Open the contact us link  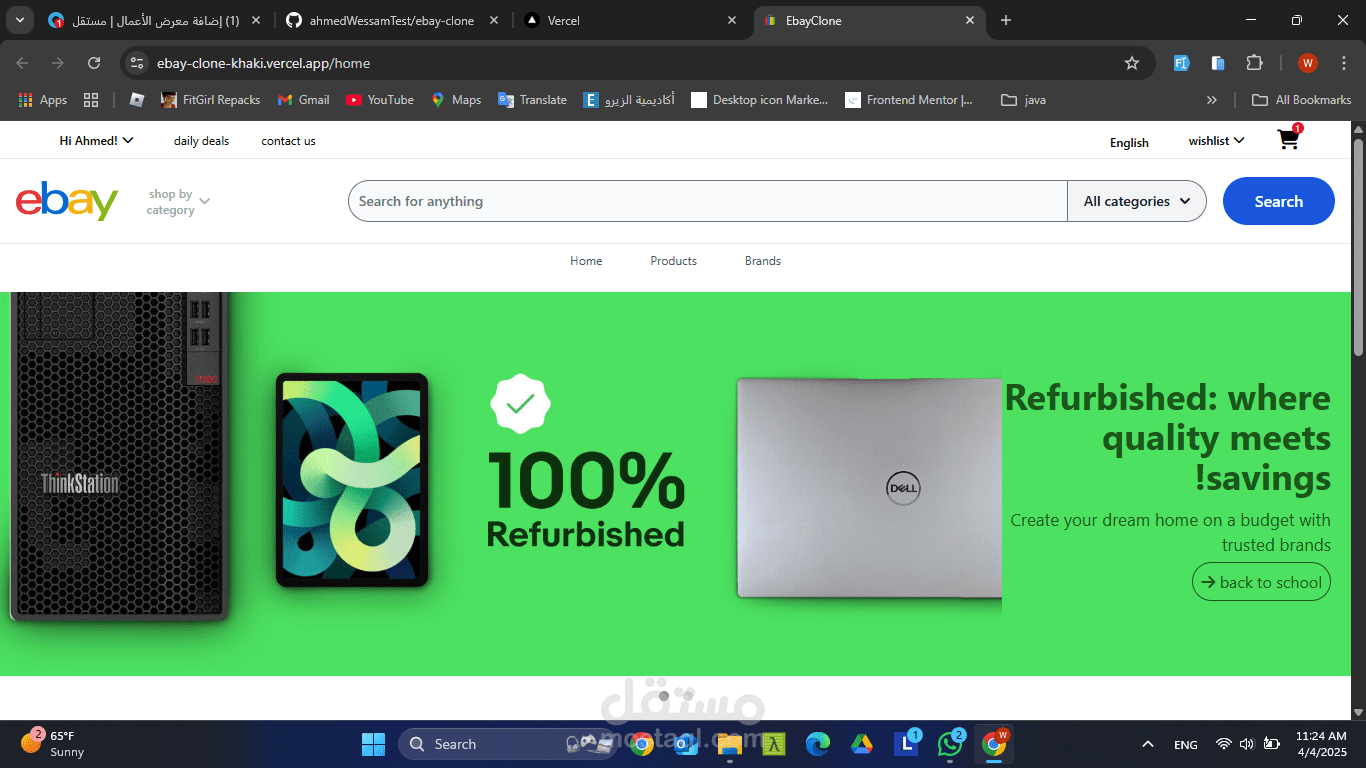coord(288,141)
